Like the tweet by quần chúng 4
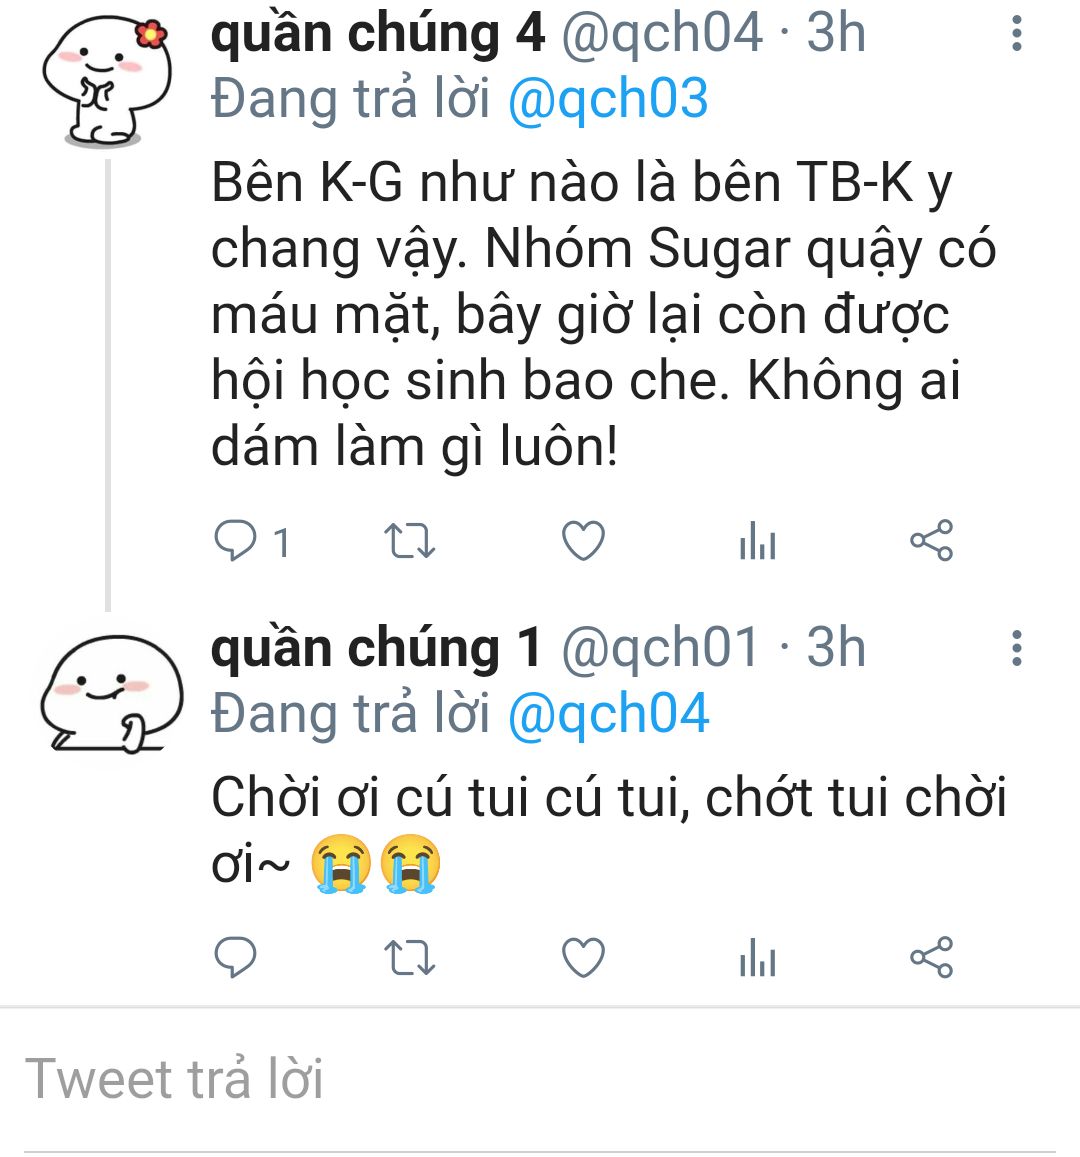Image resolution: width=1080 pixels, height=1157 pixels. 583,541
